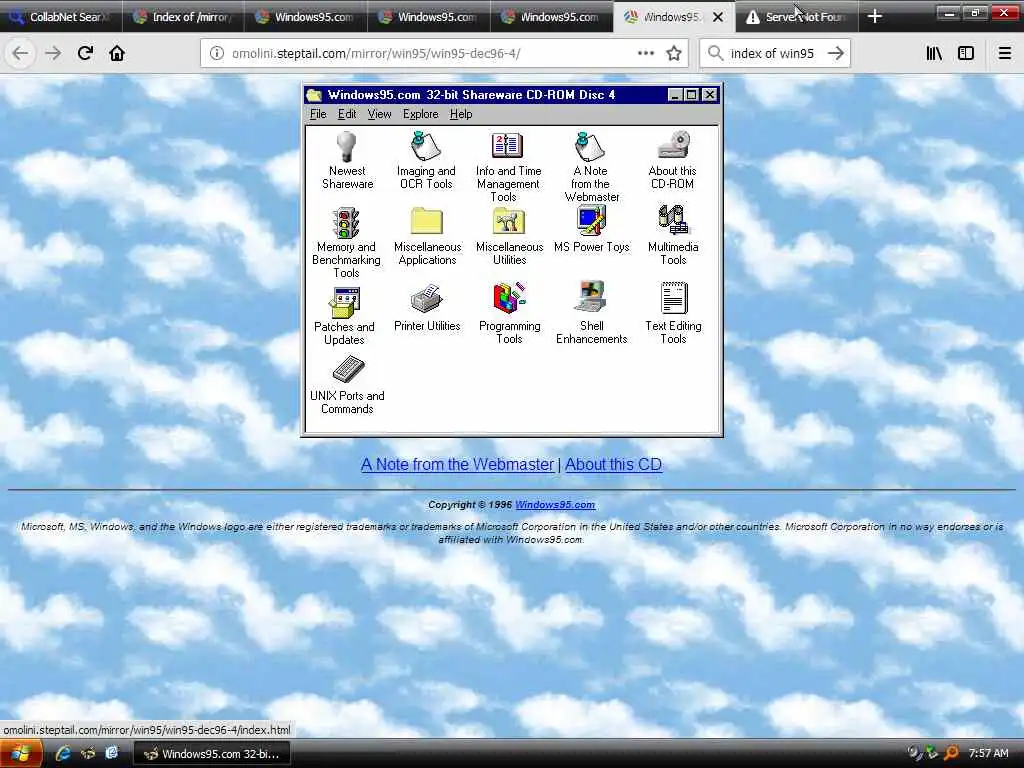Open the MS Power Toys icon
Screen dimensions: 1024x768
point(591,221)
